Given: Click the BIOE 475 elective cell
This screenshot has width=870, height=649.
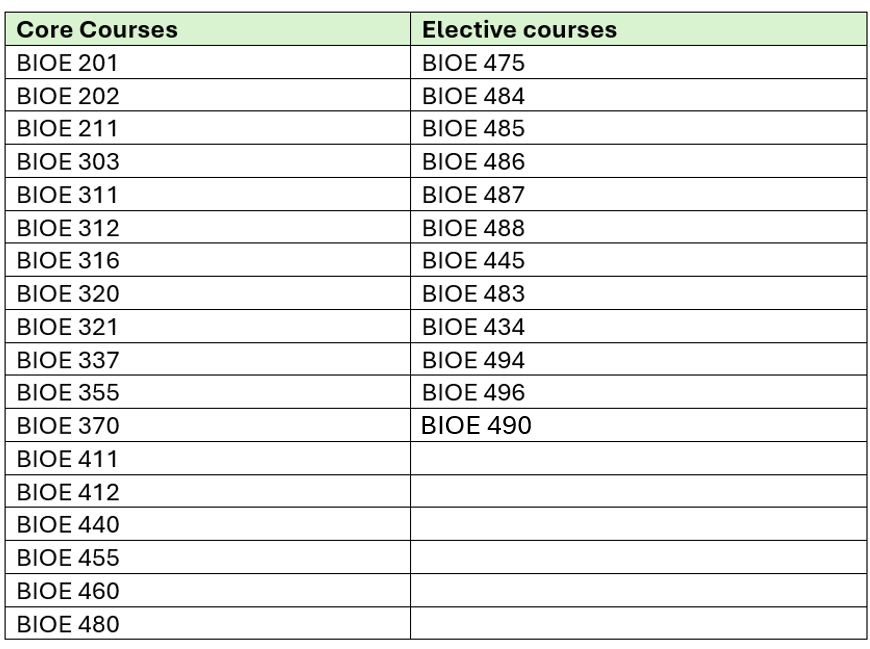Looking at the screenshot, I should [638, 62].
